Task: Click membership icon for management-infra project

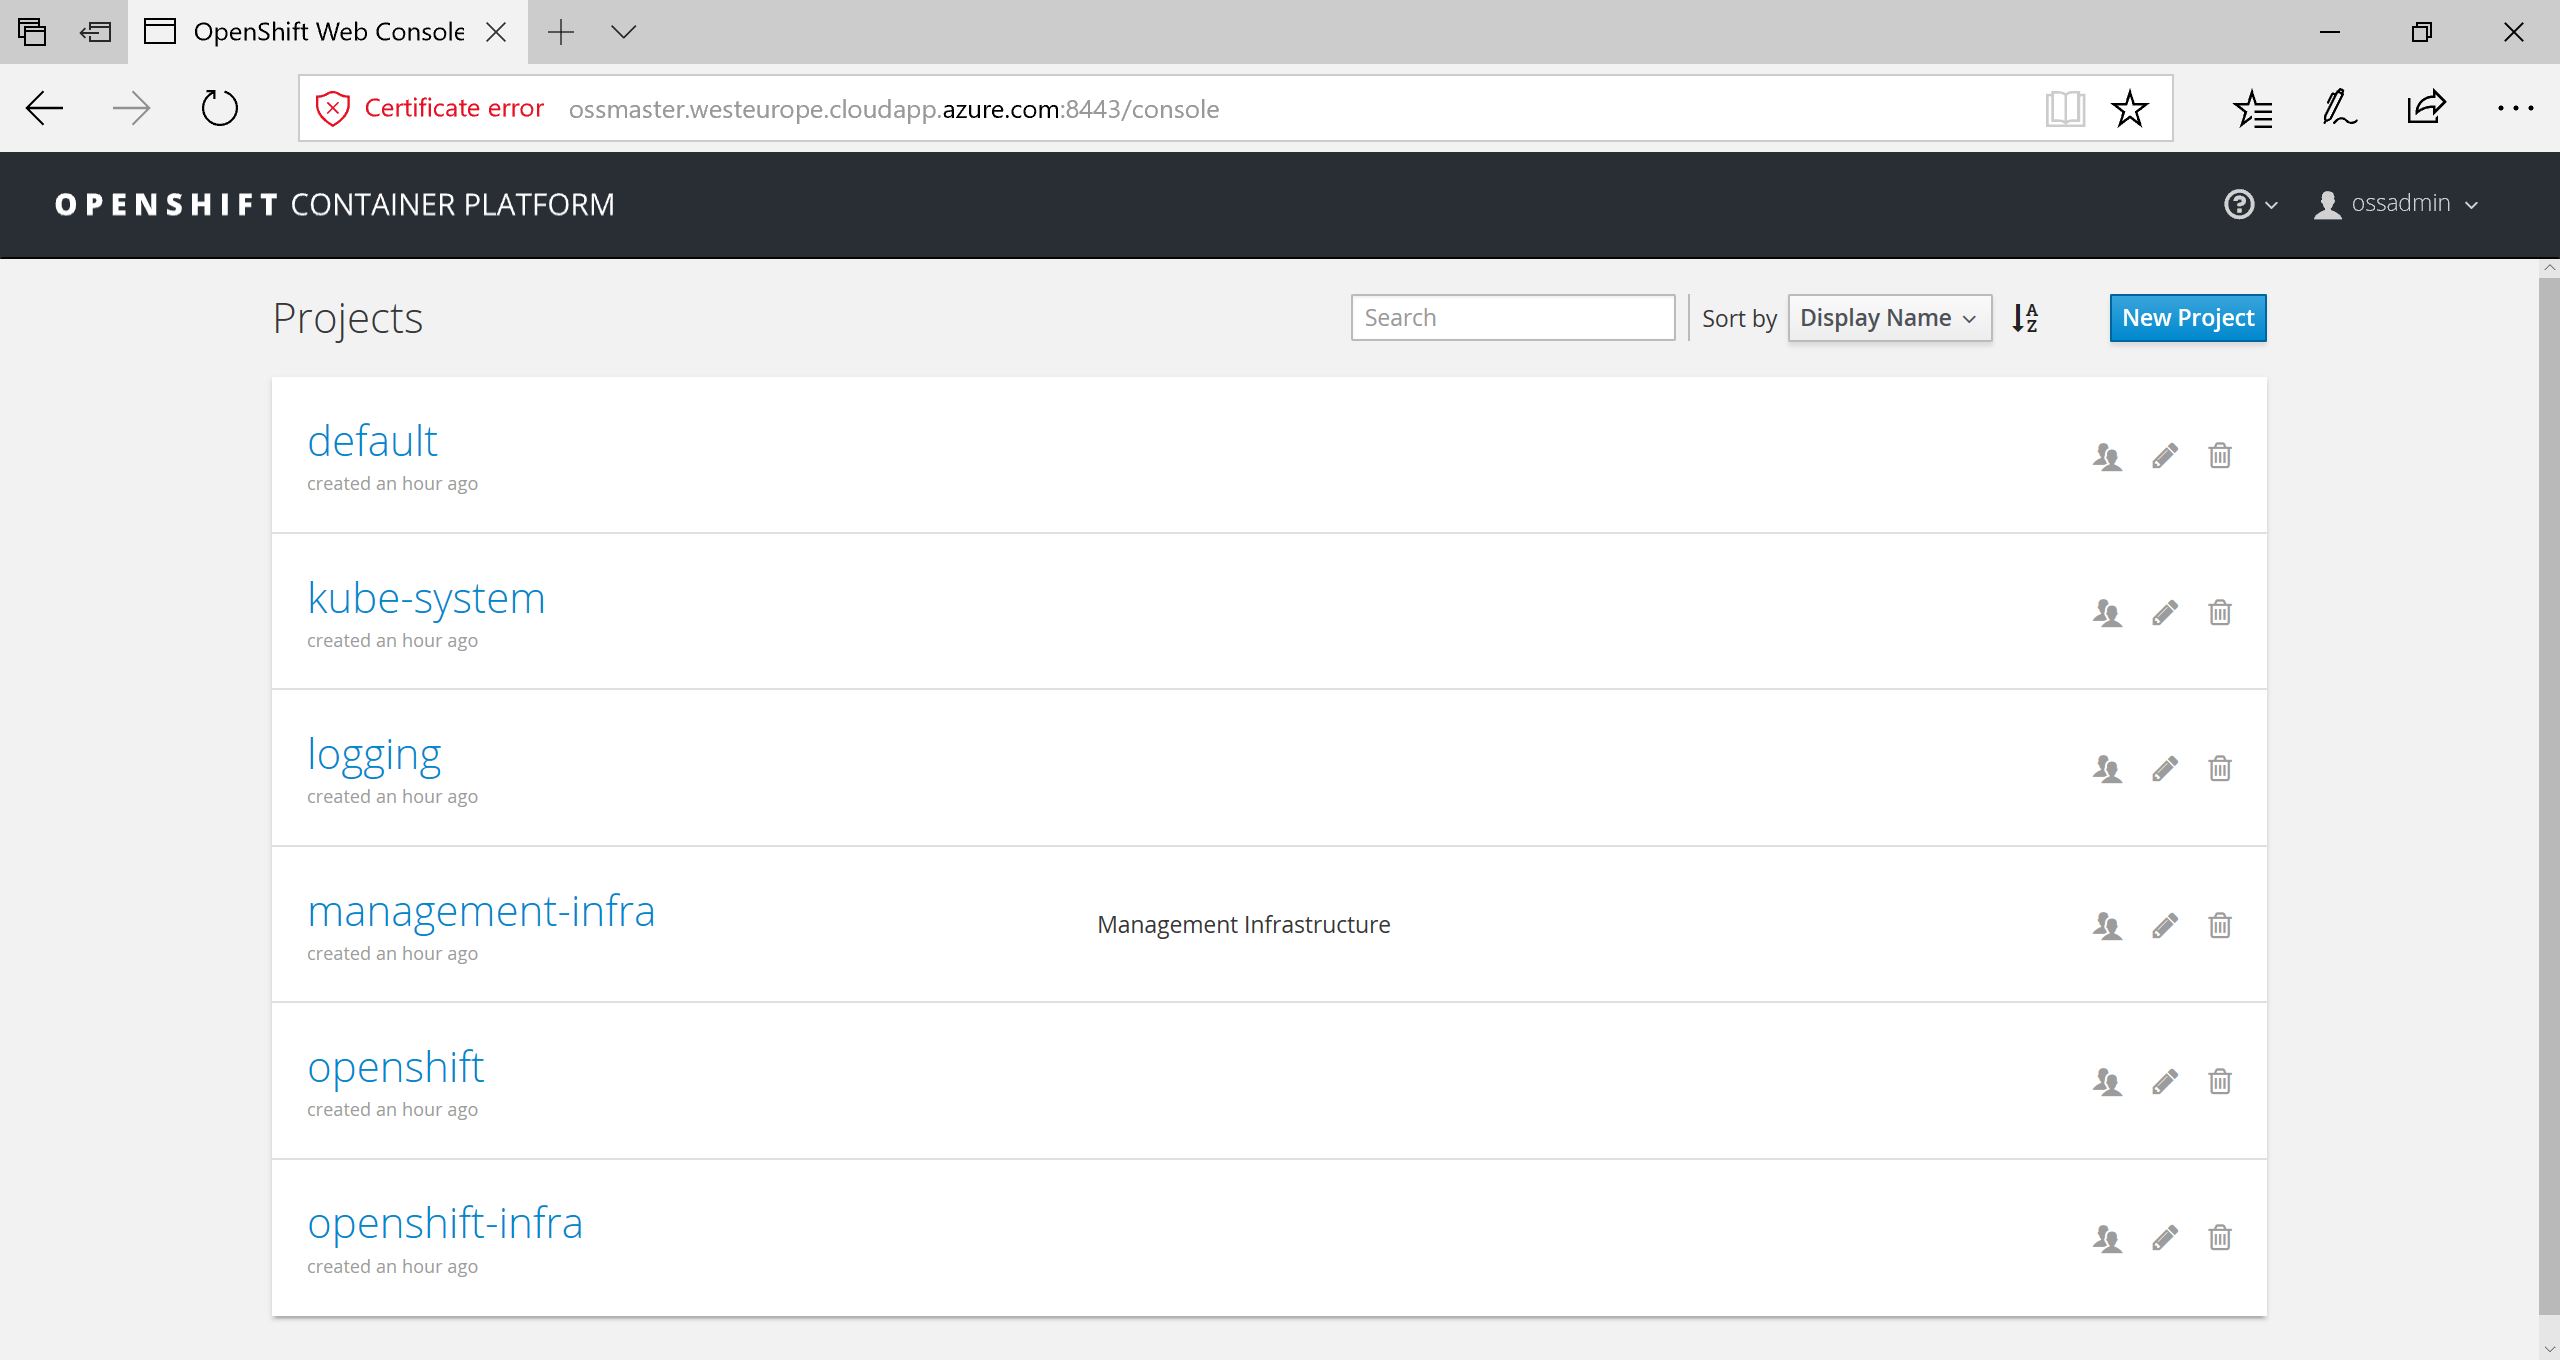Action: point(2107,926)
